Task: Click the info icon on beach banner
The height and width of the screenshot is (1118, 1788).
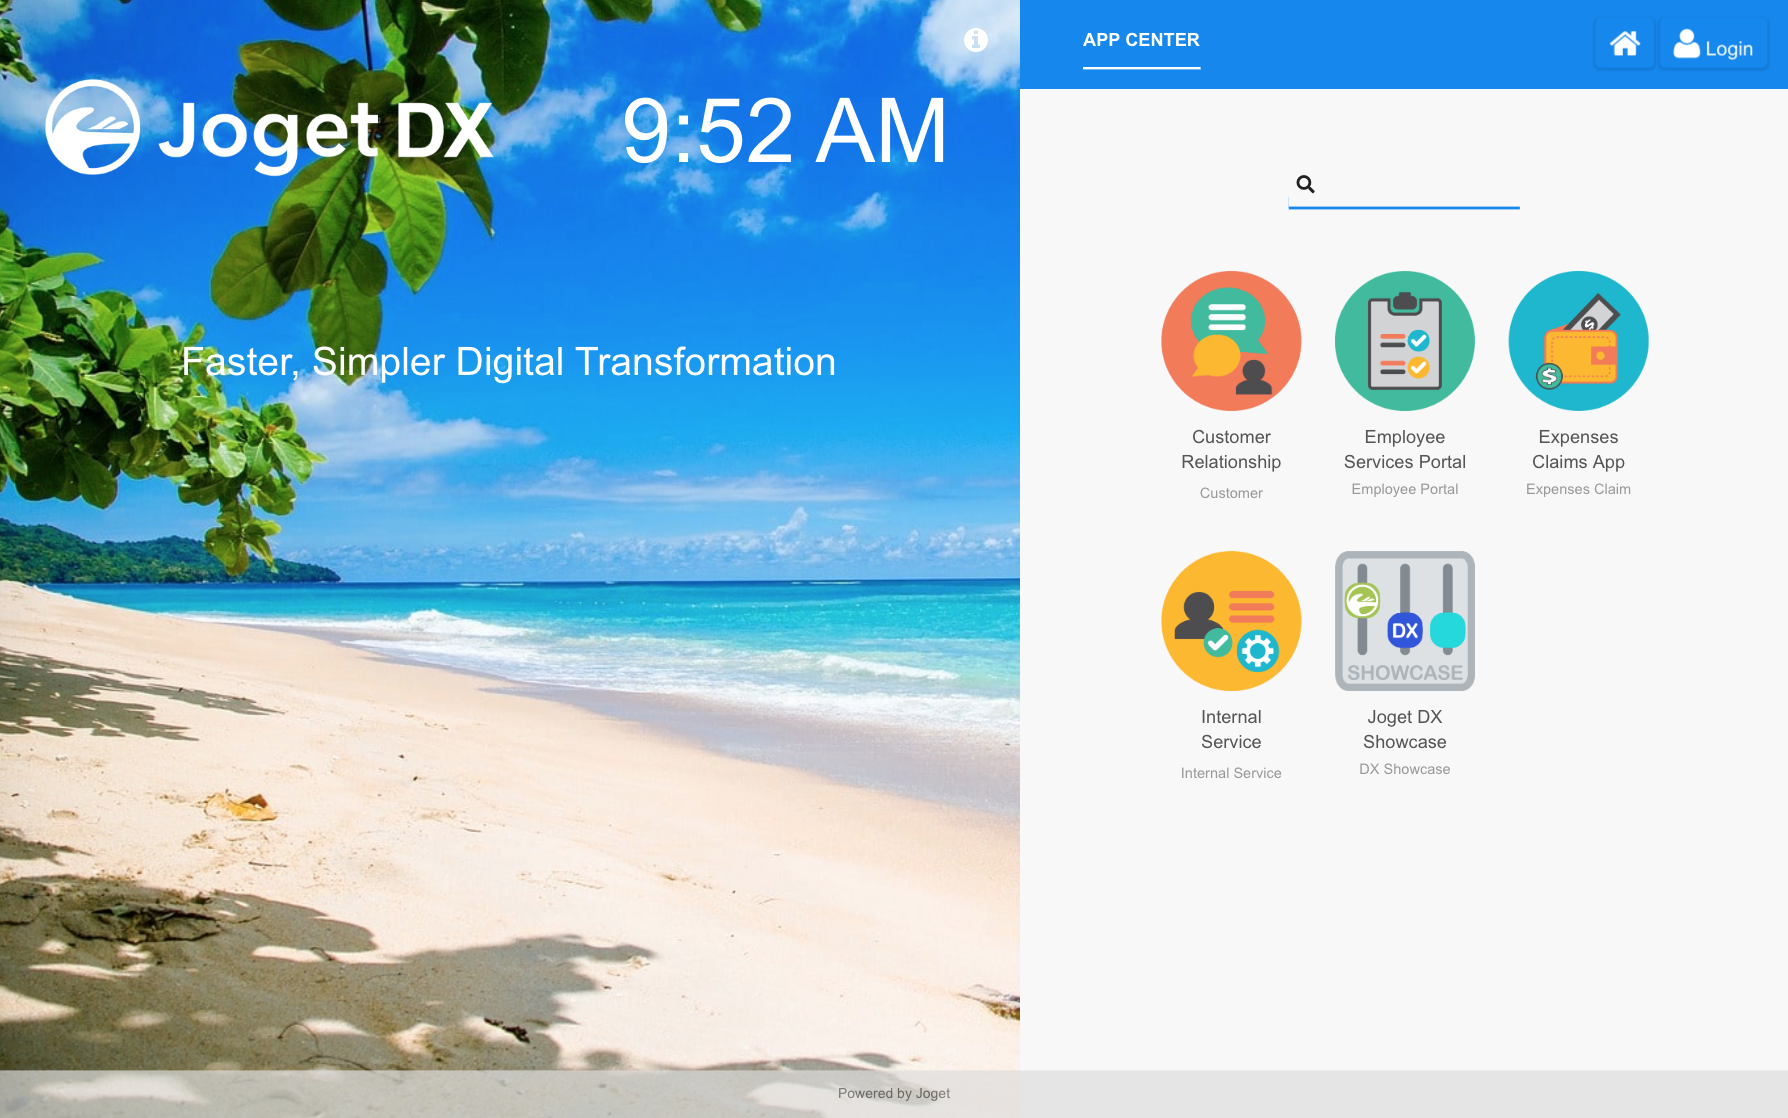Action: [976, 39]
